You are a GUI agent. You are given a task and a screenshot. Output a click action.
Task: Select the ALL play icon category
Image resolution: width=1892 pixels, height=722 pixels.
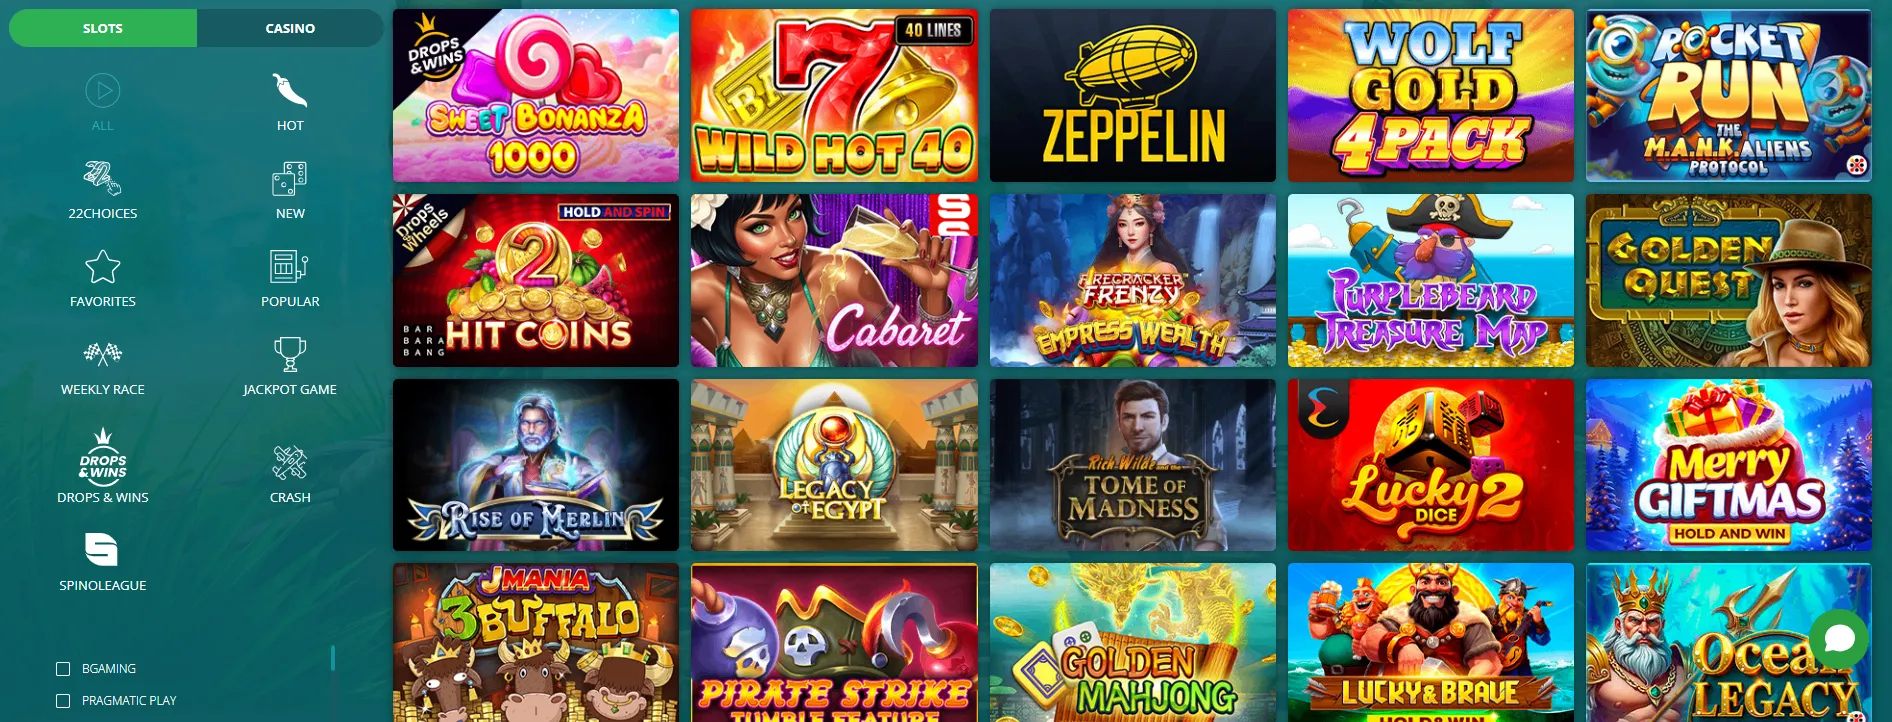click(102, 91)
